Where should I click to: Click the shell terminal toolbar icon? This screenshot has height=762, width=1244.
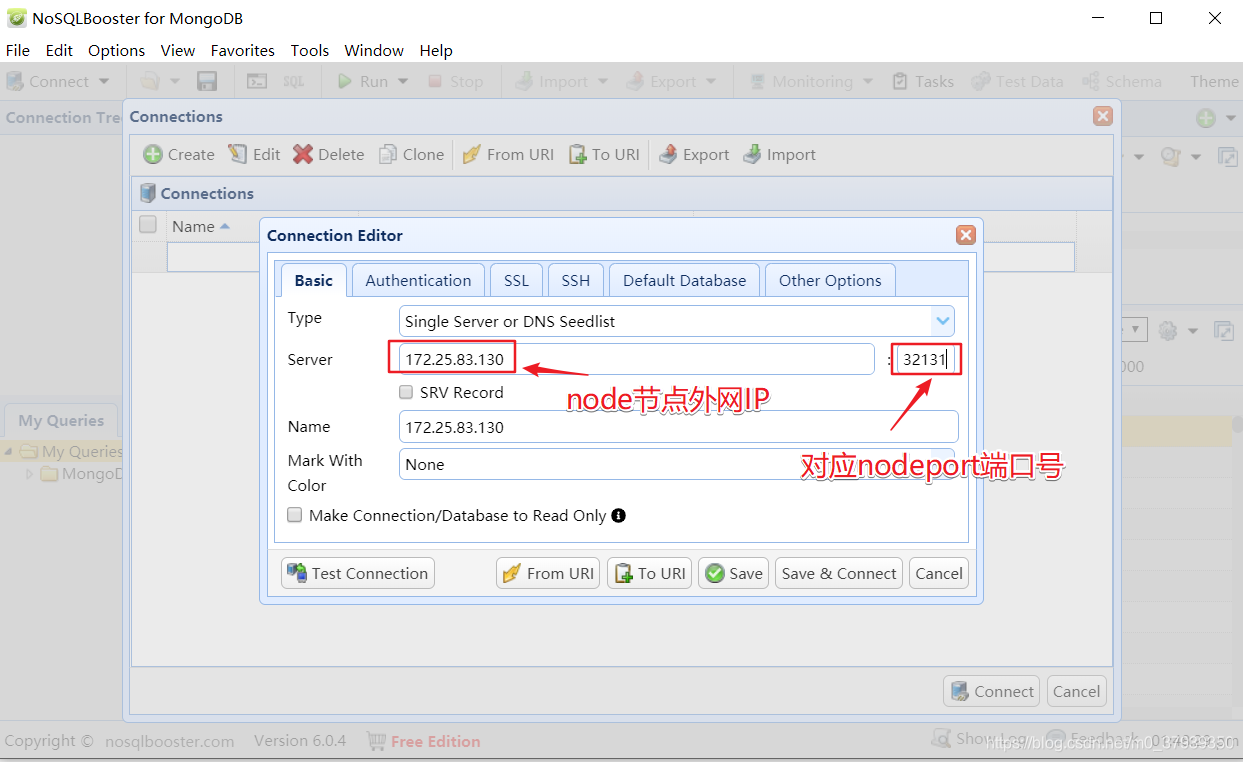pyautogui.click(x=257, y=81)
